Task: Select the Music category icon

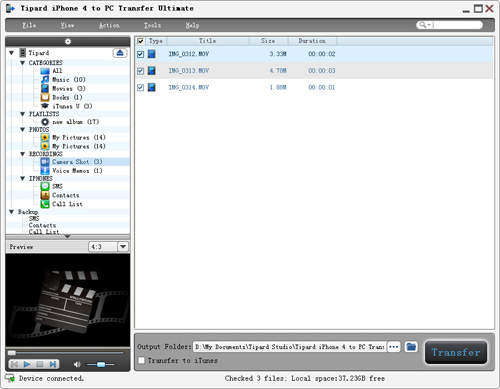Action: coord(45,79)
